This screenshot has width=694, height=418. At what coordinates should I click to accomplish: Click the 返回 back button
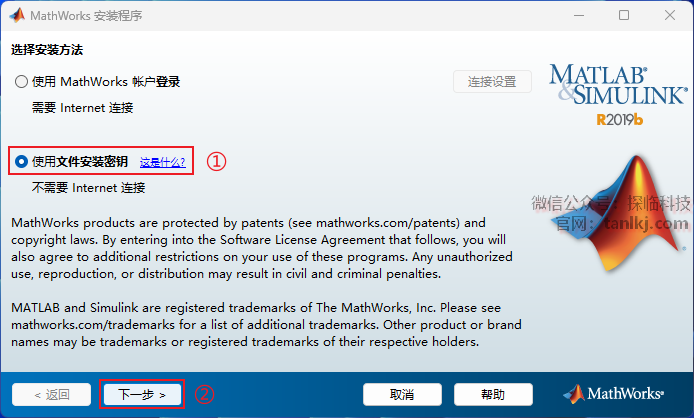coord(51,395)
